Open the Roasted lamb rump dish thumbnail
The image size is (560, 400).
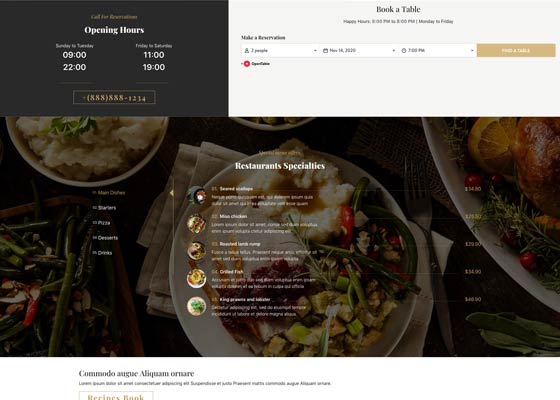click(x=196, y=251)
